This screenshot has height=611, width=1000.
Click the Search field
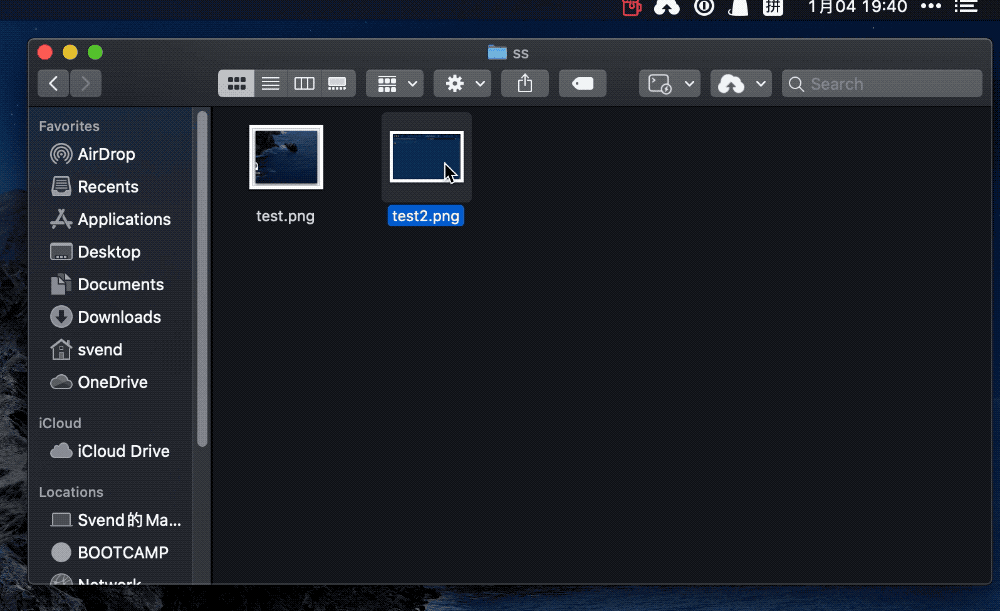click(882, 84)
